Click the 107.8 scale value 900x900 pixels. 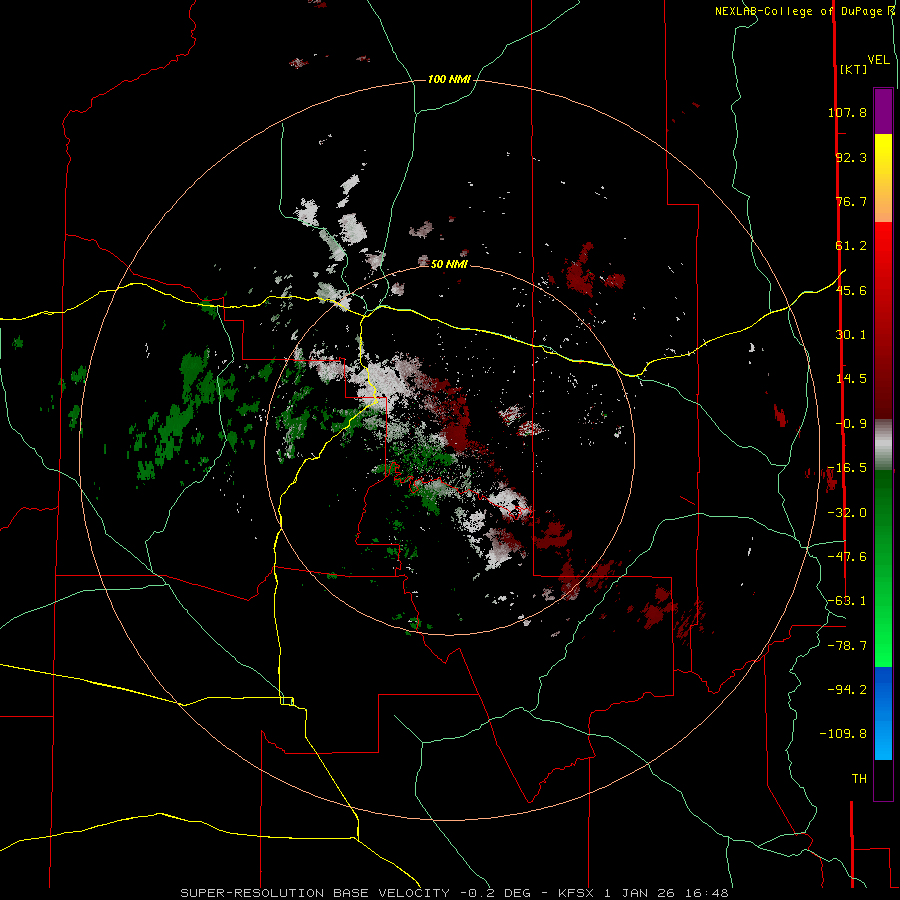click(x=847, y=112)
